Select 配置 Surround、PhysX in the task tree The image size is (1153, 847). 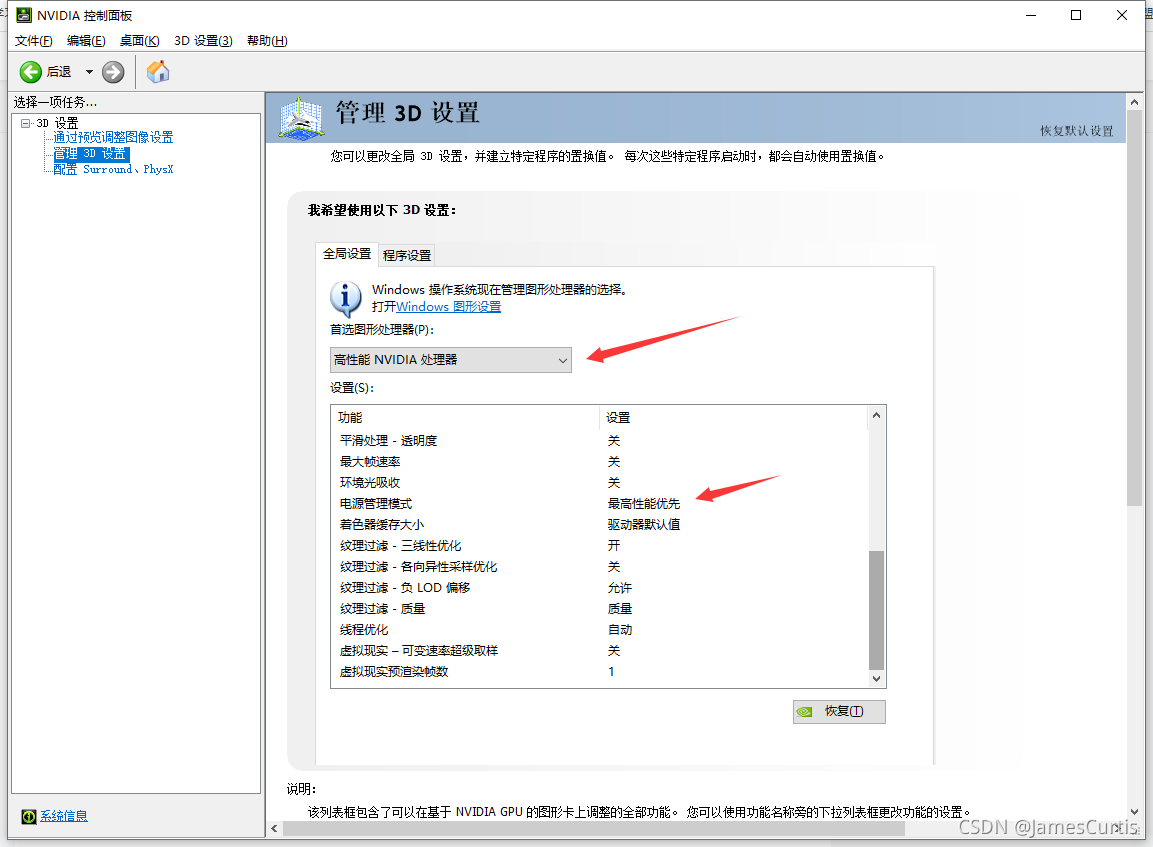113,169
